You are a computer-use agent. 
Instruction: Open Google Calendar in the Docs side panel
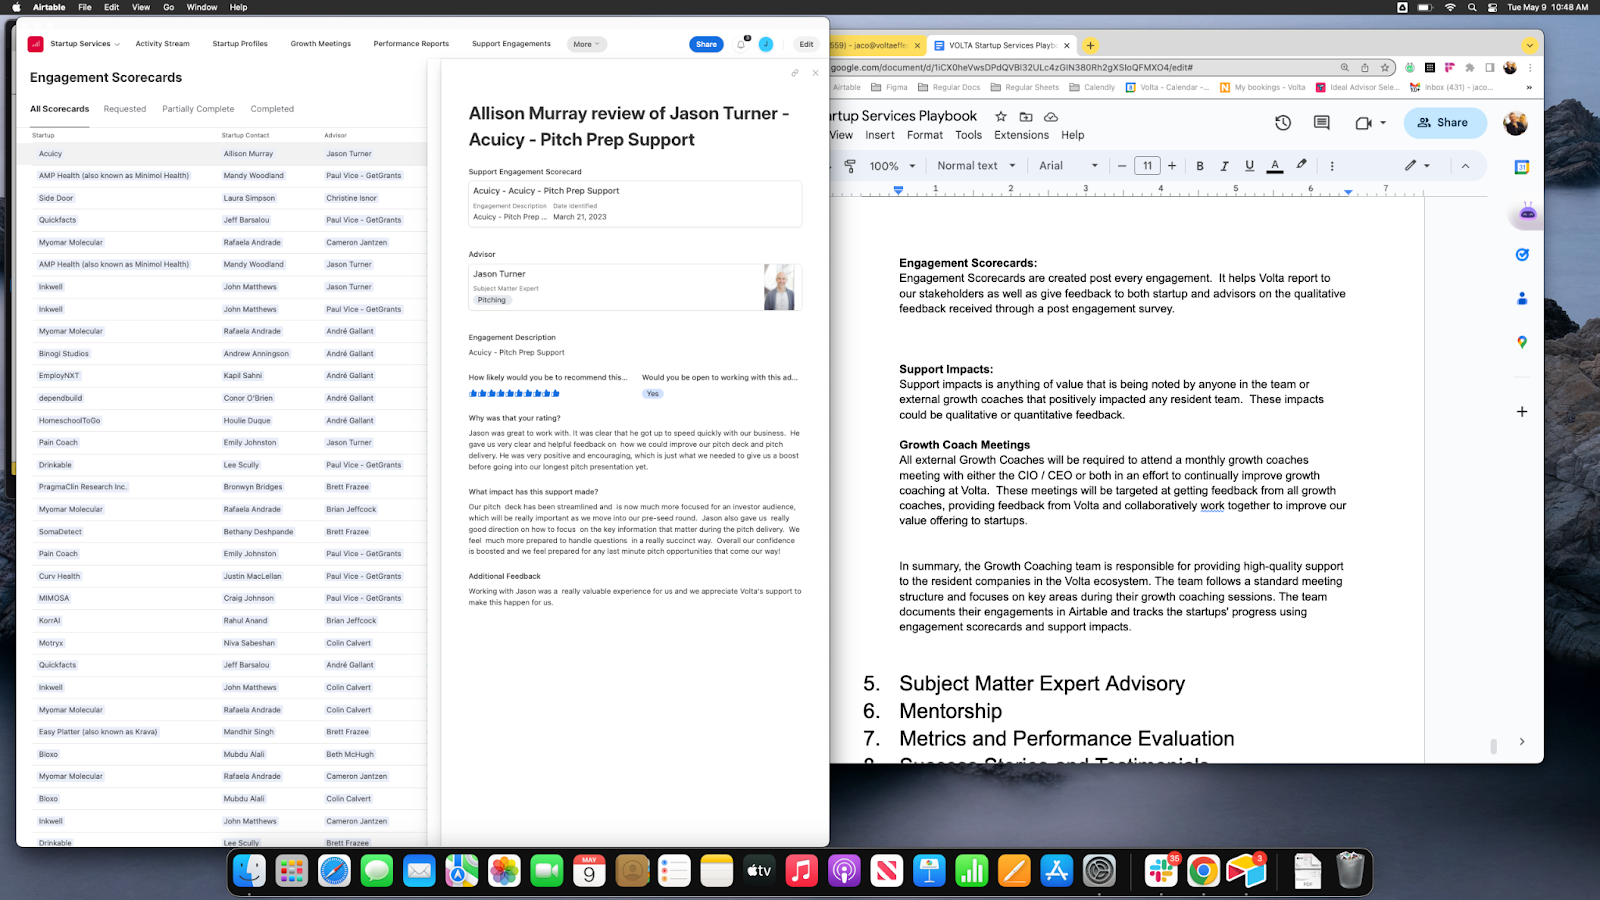click(x=1522, y=168)
